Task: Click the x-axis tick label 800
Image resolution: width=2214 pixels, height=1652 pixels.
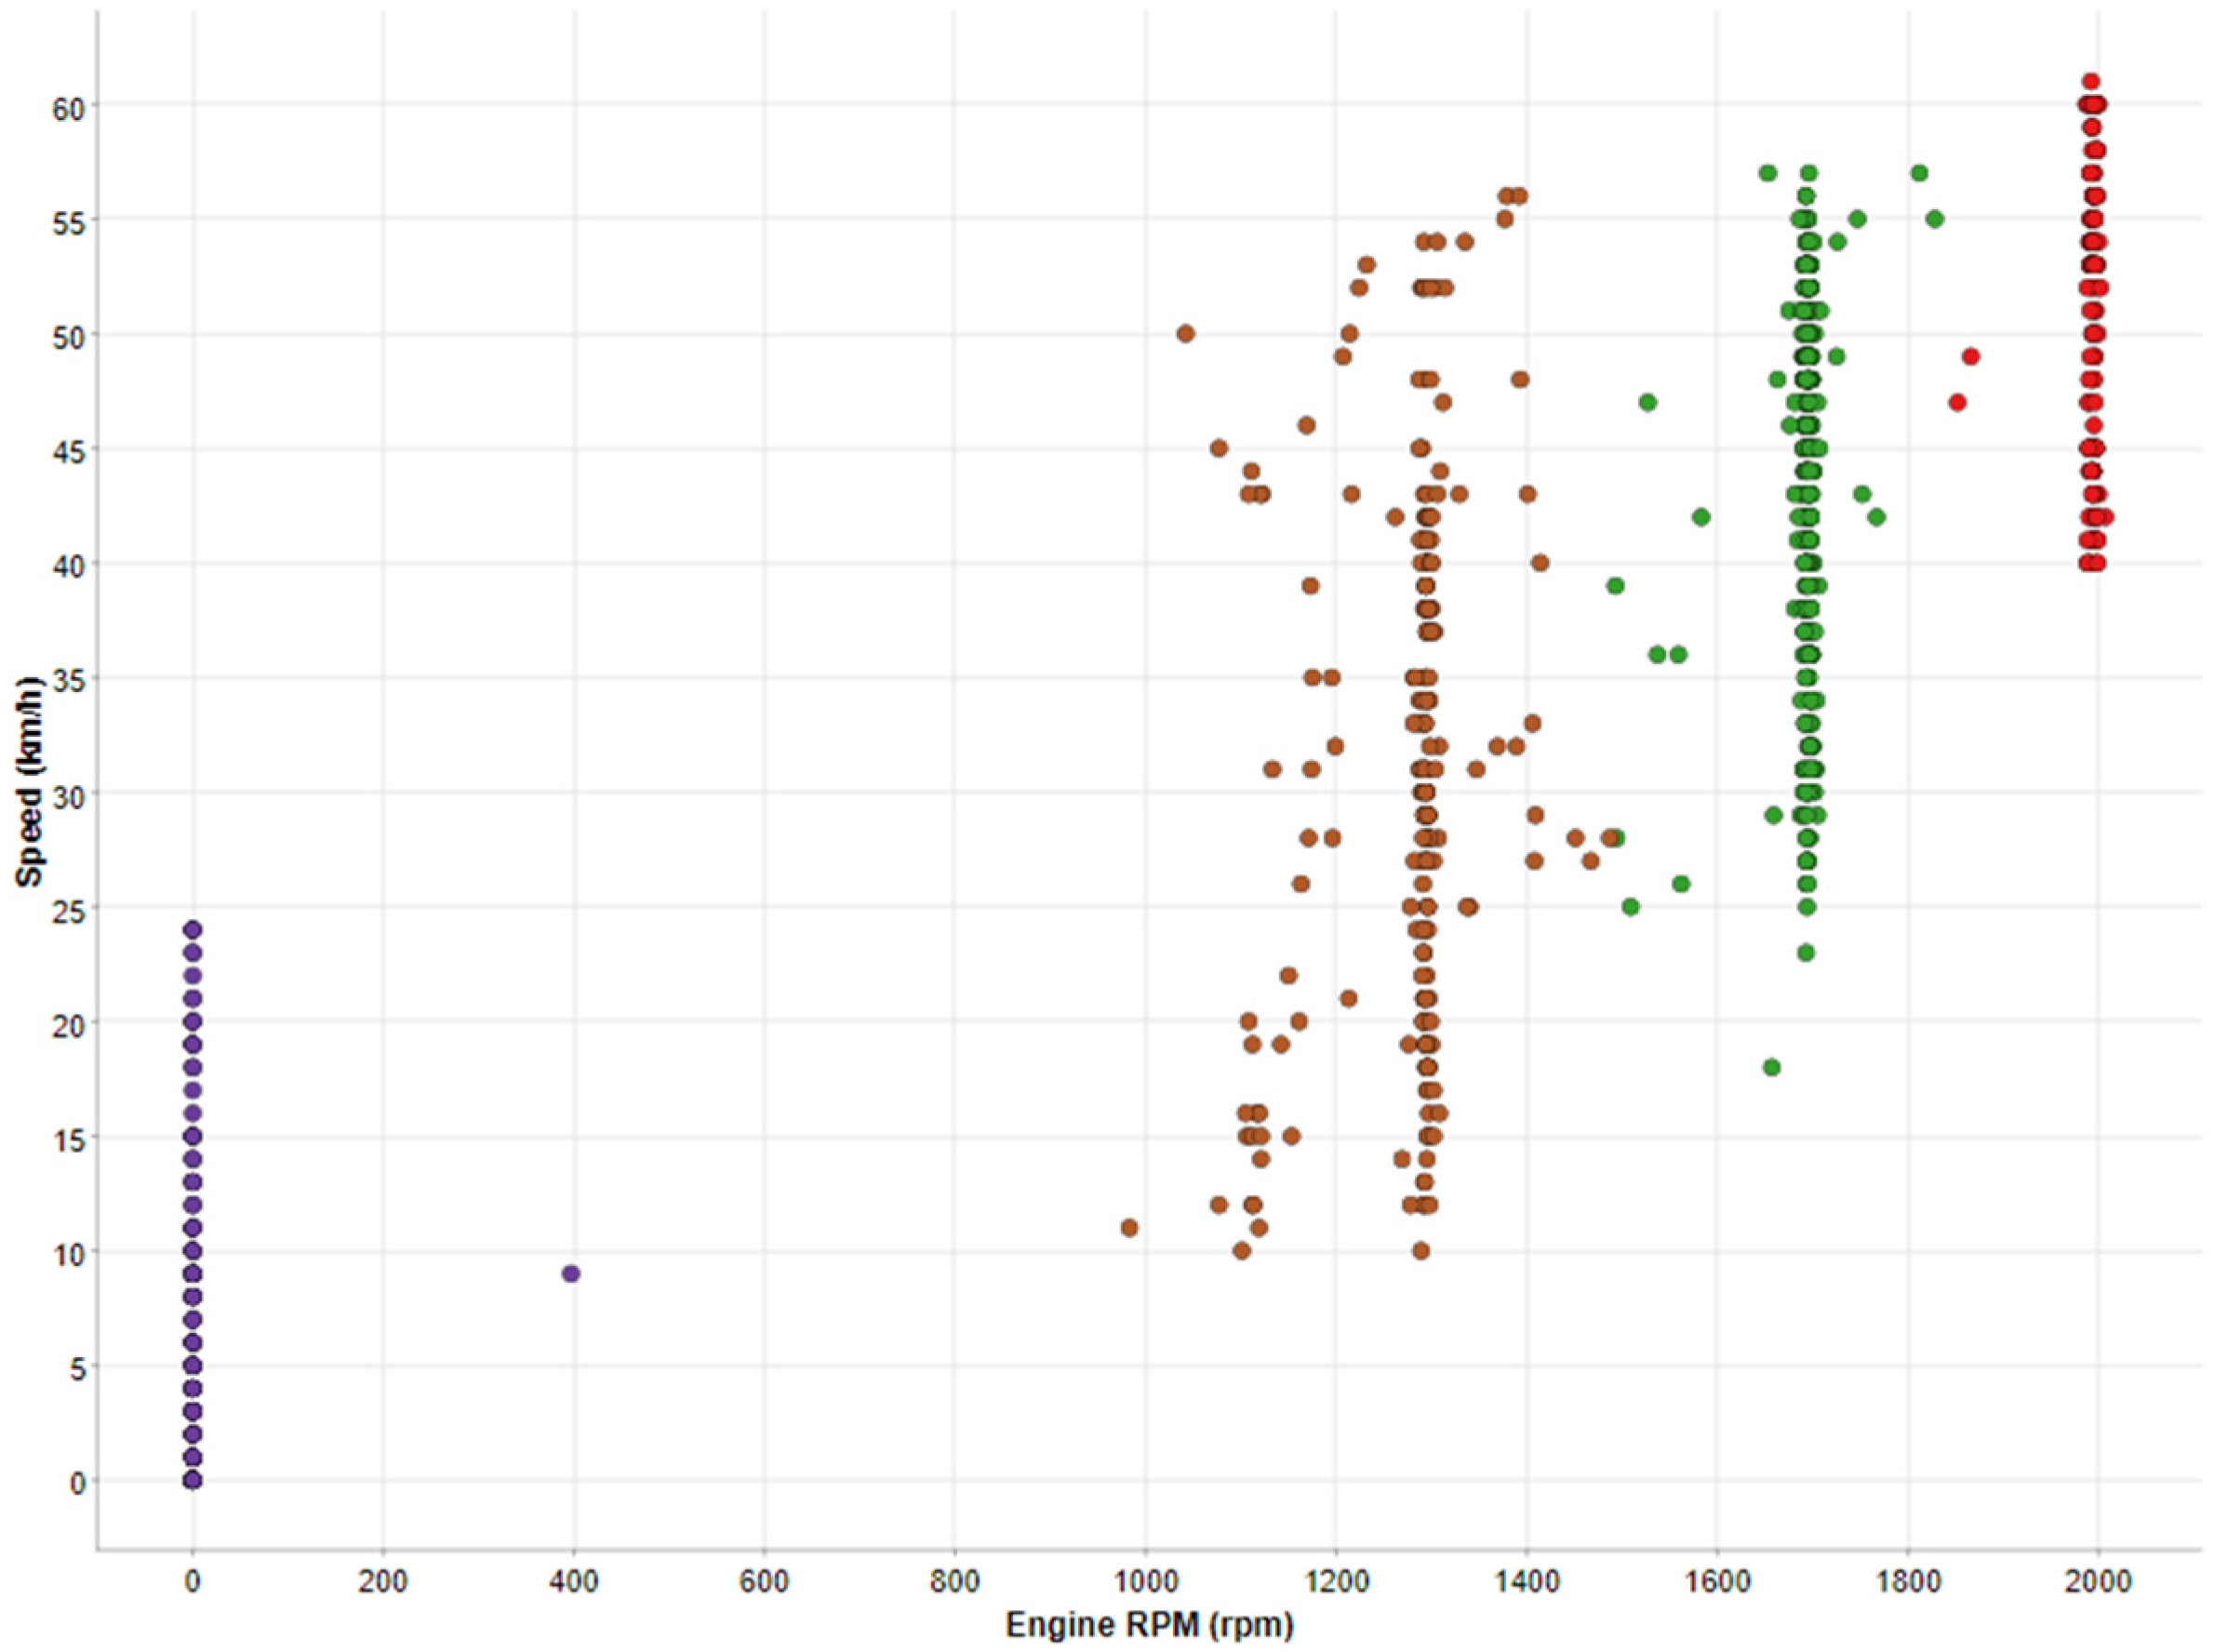Action: coord(954,1582)
